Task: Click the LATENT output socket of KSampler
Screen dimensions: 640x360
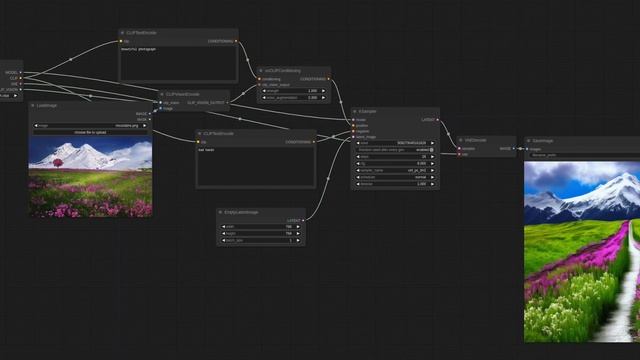Action: [438, 120]
